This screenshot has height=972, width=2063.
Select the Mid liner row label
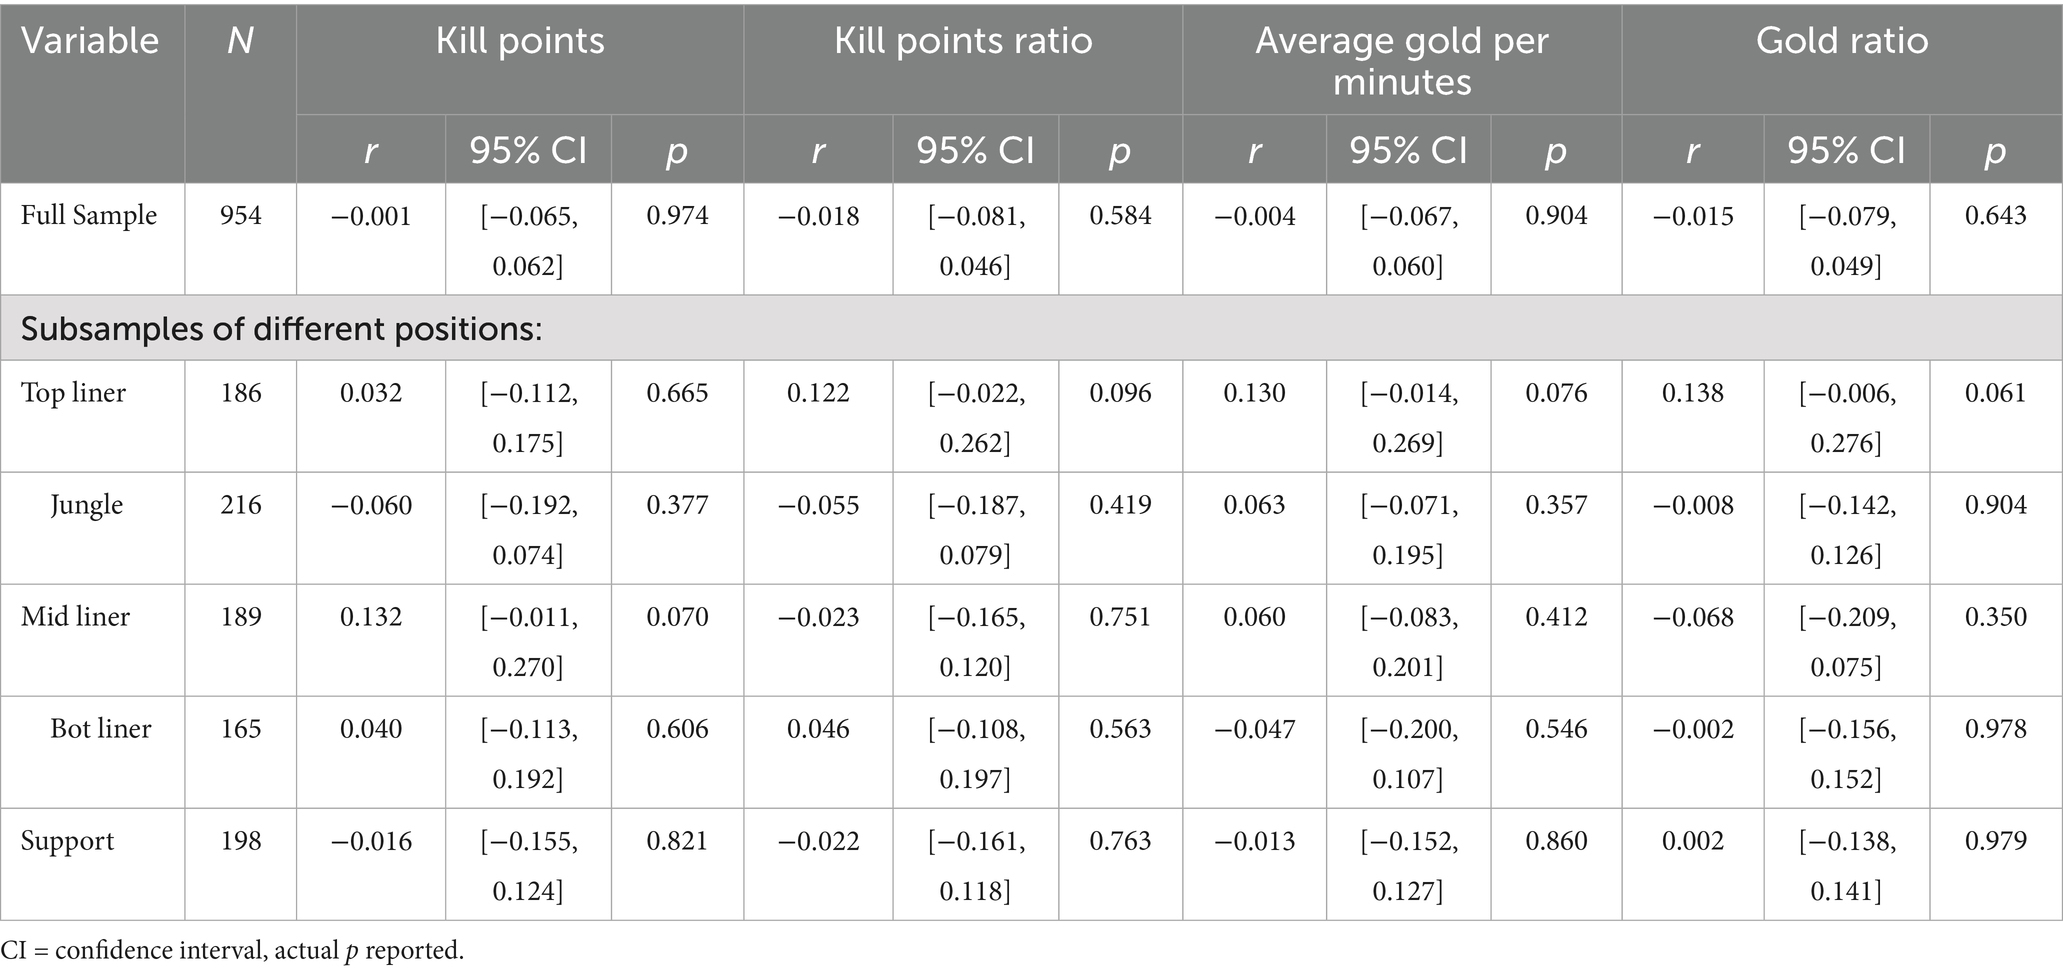click(x=75, y=617)
